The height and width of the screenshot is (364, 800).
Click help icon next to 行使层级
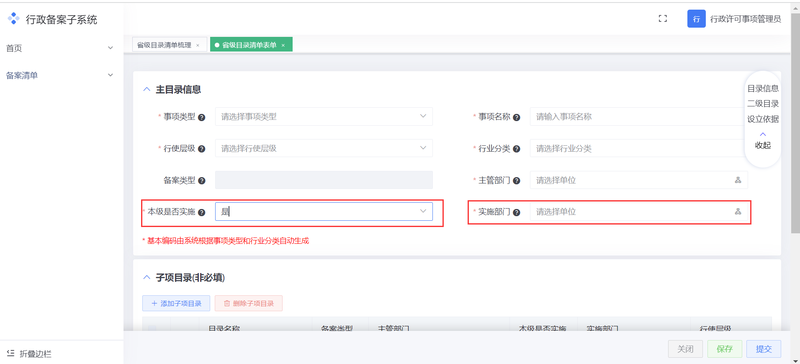pos(202,149)
